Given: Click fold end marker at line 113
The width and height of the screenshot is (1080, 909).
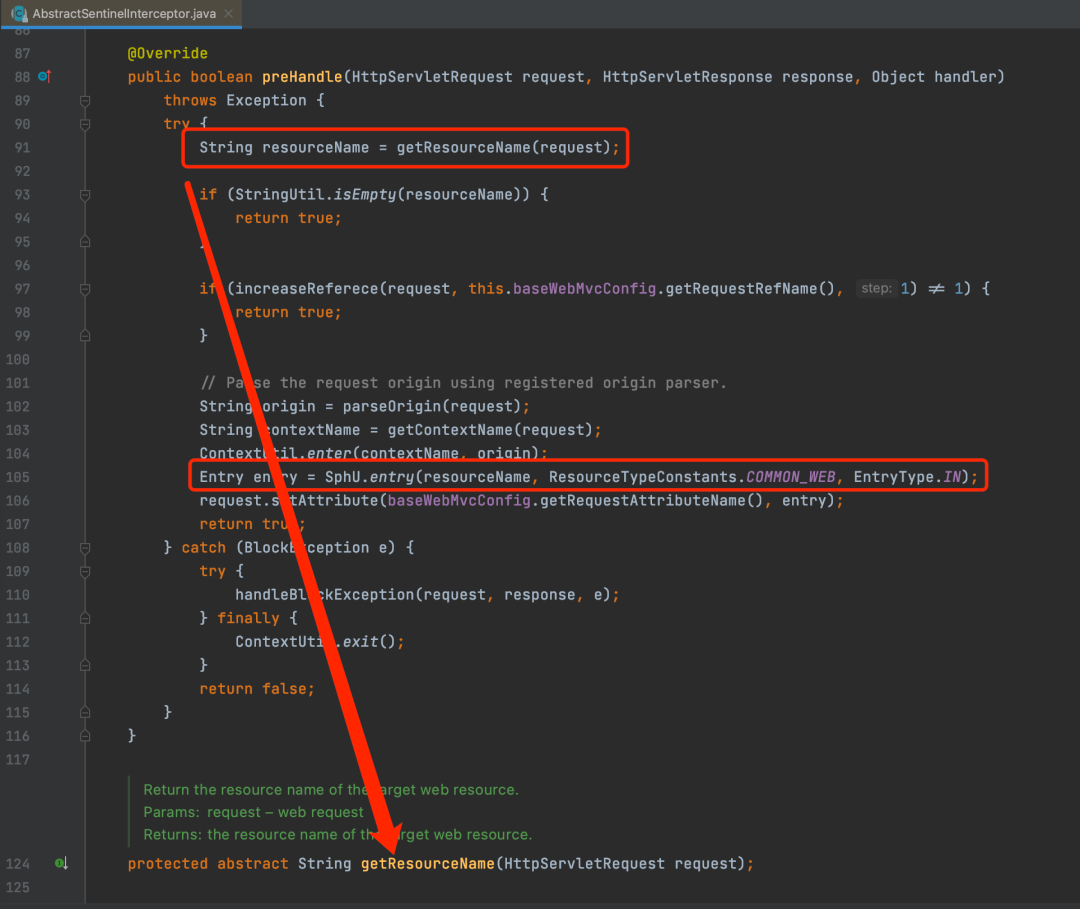Looking at the screenshot, I should click(85, 665).
